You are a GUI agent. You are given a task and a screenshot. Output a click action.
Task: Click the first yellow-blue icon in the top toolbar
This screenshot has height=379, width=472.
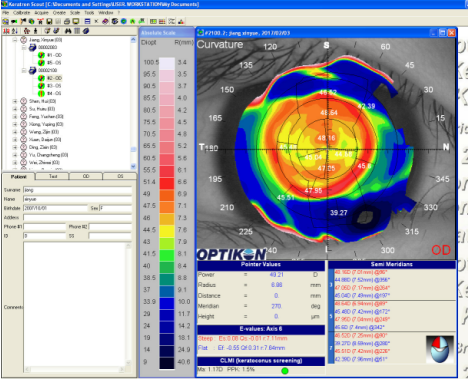[5, 21]
